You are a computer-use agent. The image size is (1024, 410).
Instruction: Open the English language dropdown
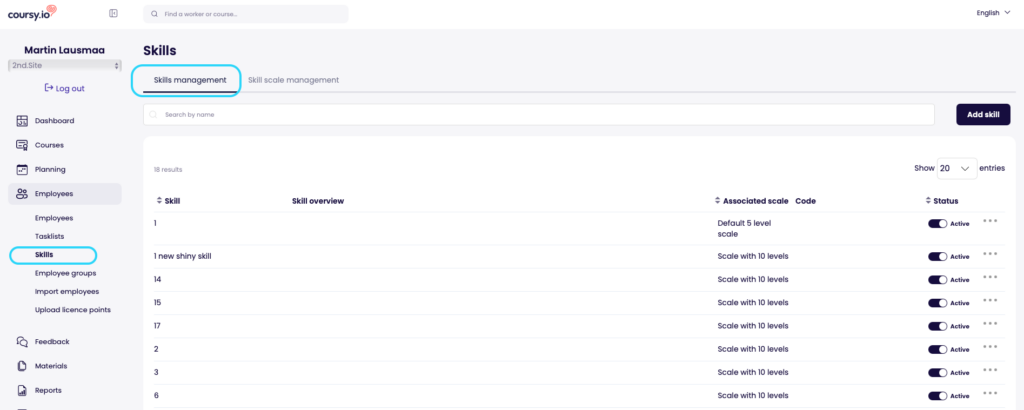point(993,13)
